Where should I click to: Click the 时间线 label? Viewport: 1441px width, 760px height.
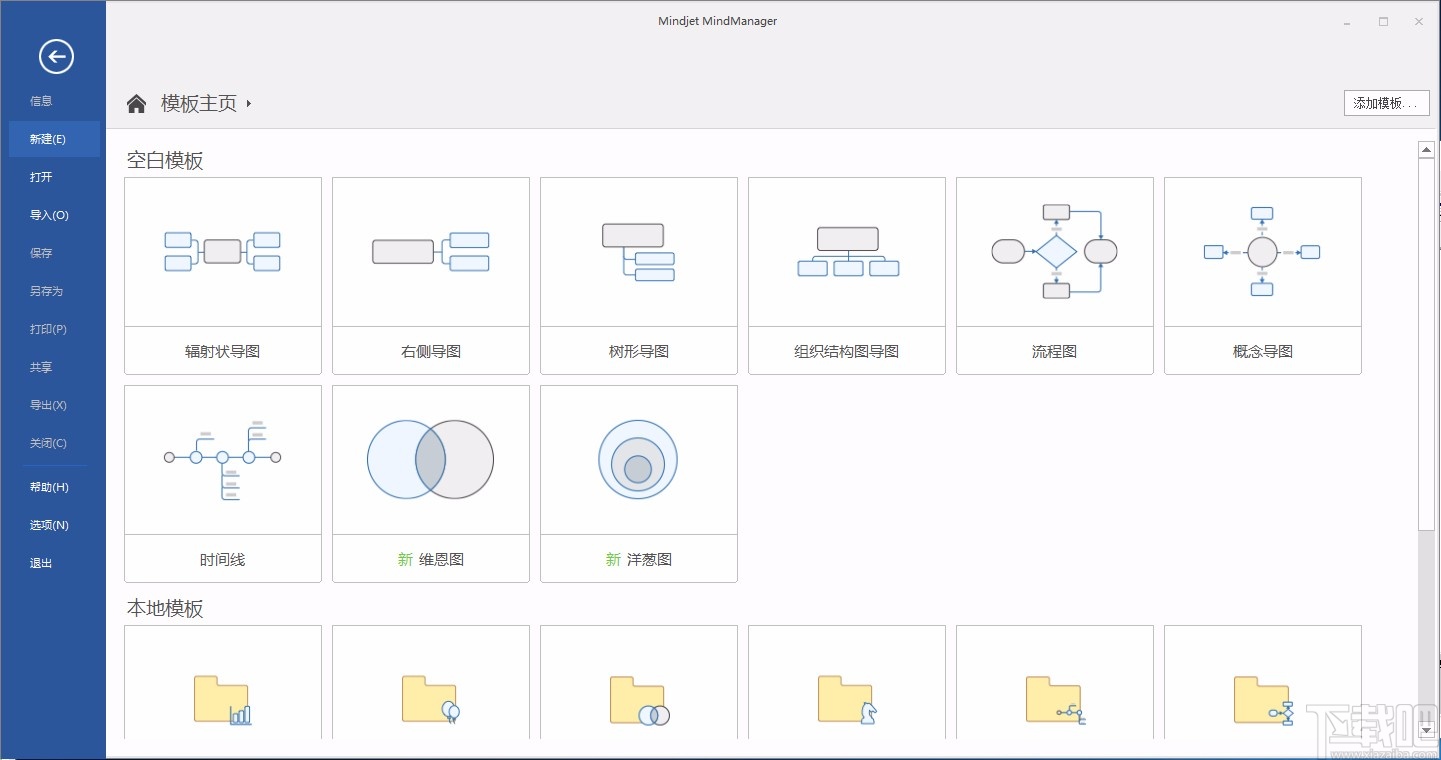tap(222, 559)
